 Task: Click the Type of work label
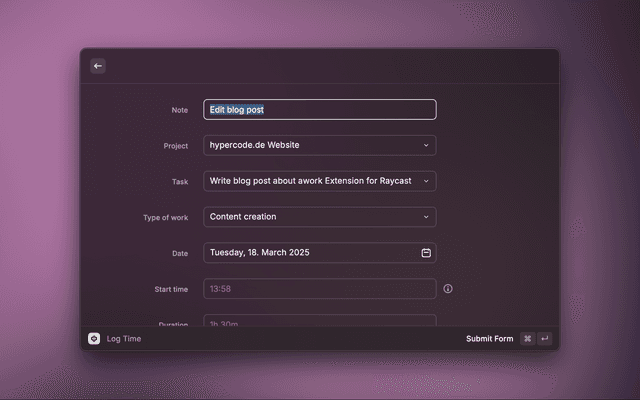165,217
